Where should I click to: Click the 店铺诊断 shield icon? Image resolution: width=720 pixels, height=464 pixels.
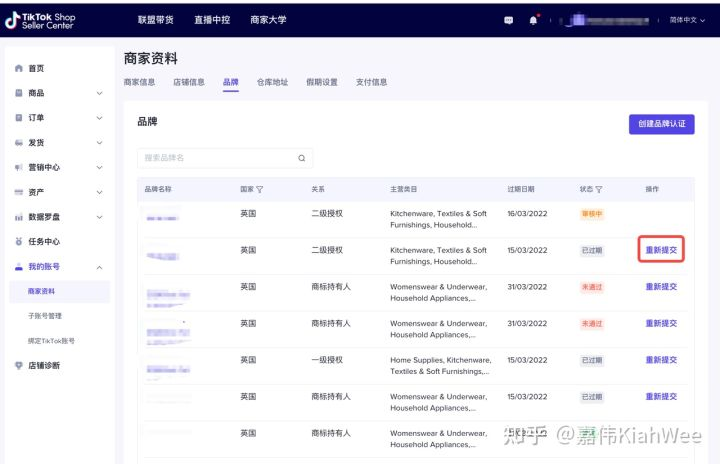click(19, 366)
